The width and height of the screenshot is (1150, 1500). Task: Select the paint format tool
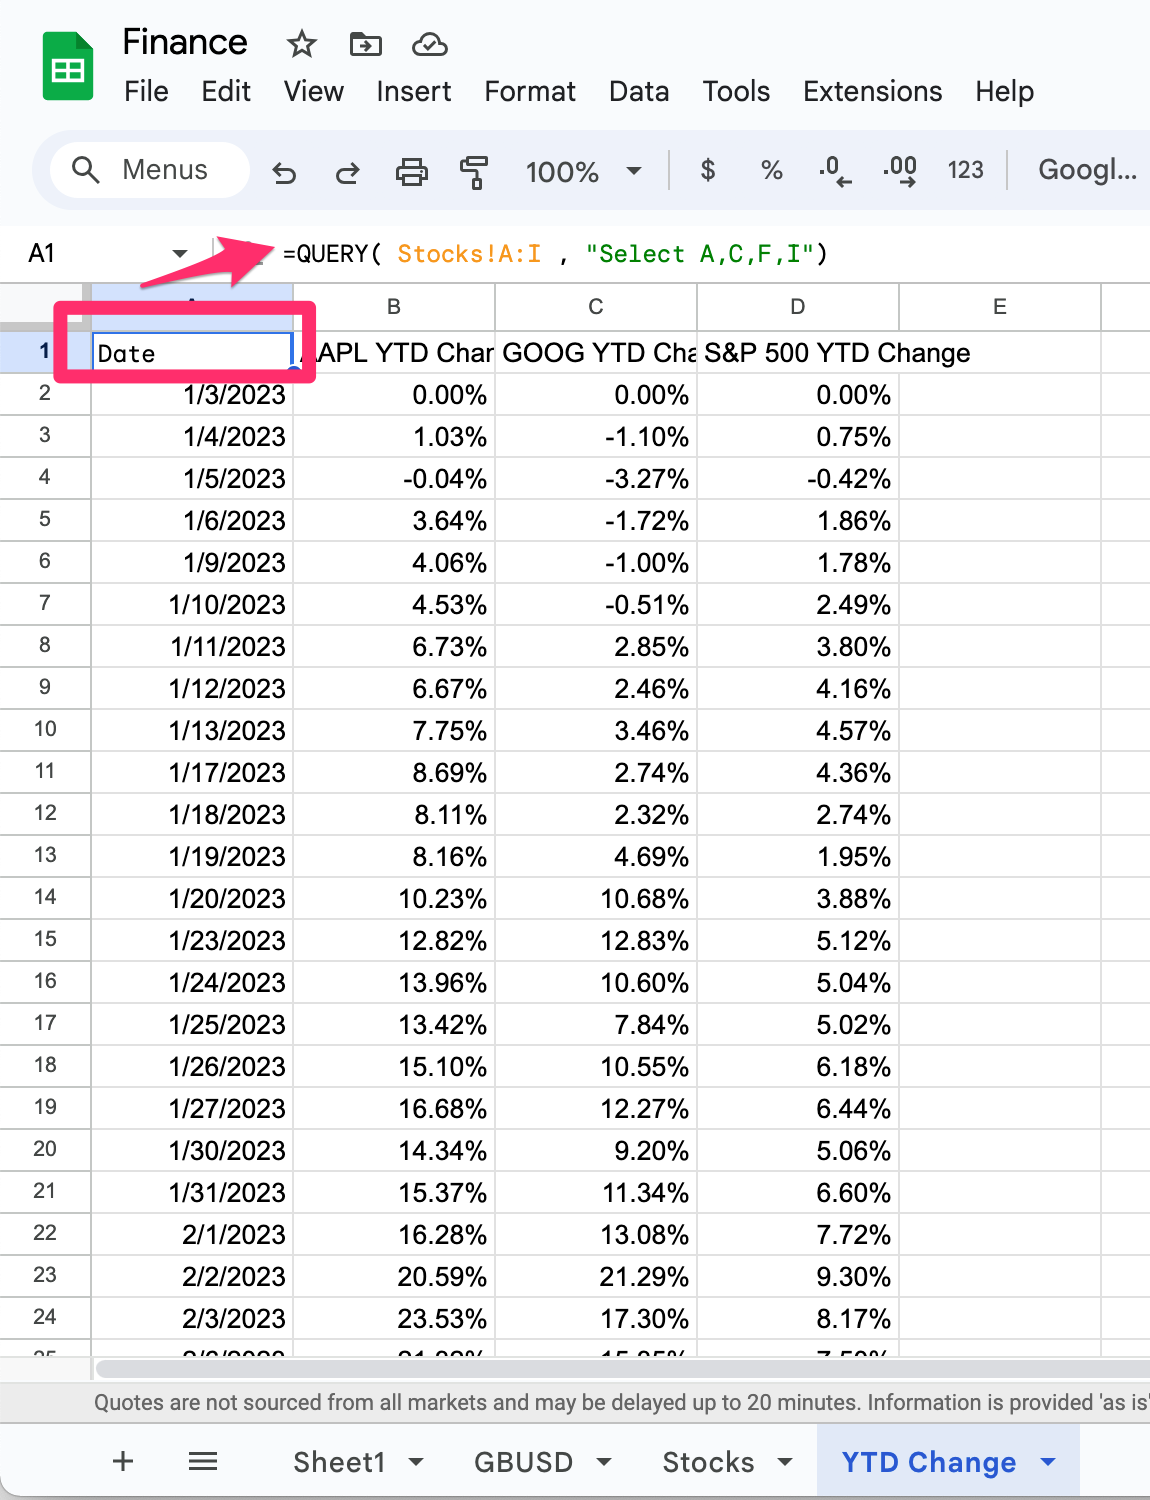474,172
